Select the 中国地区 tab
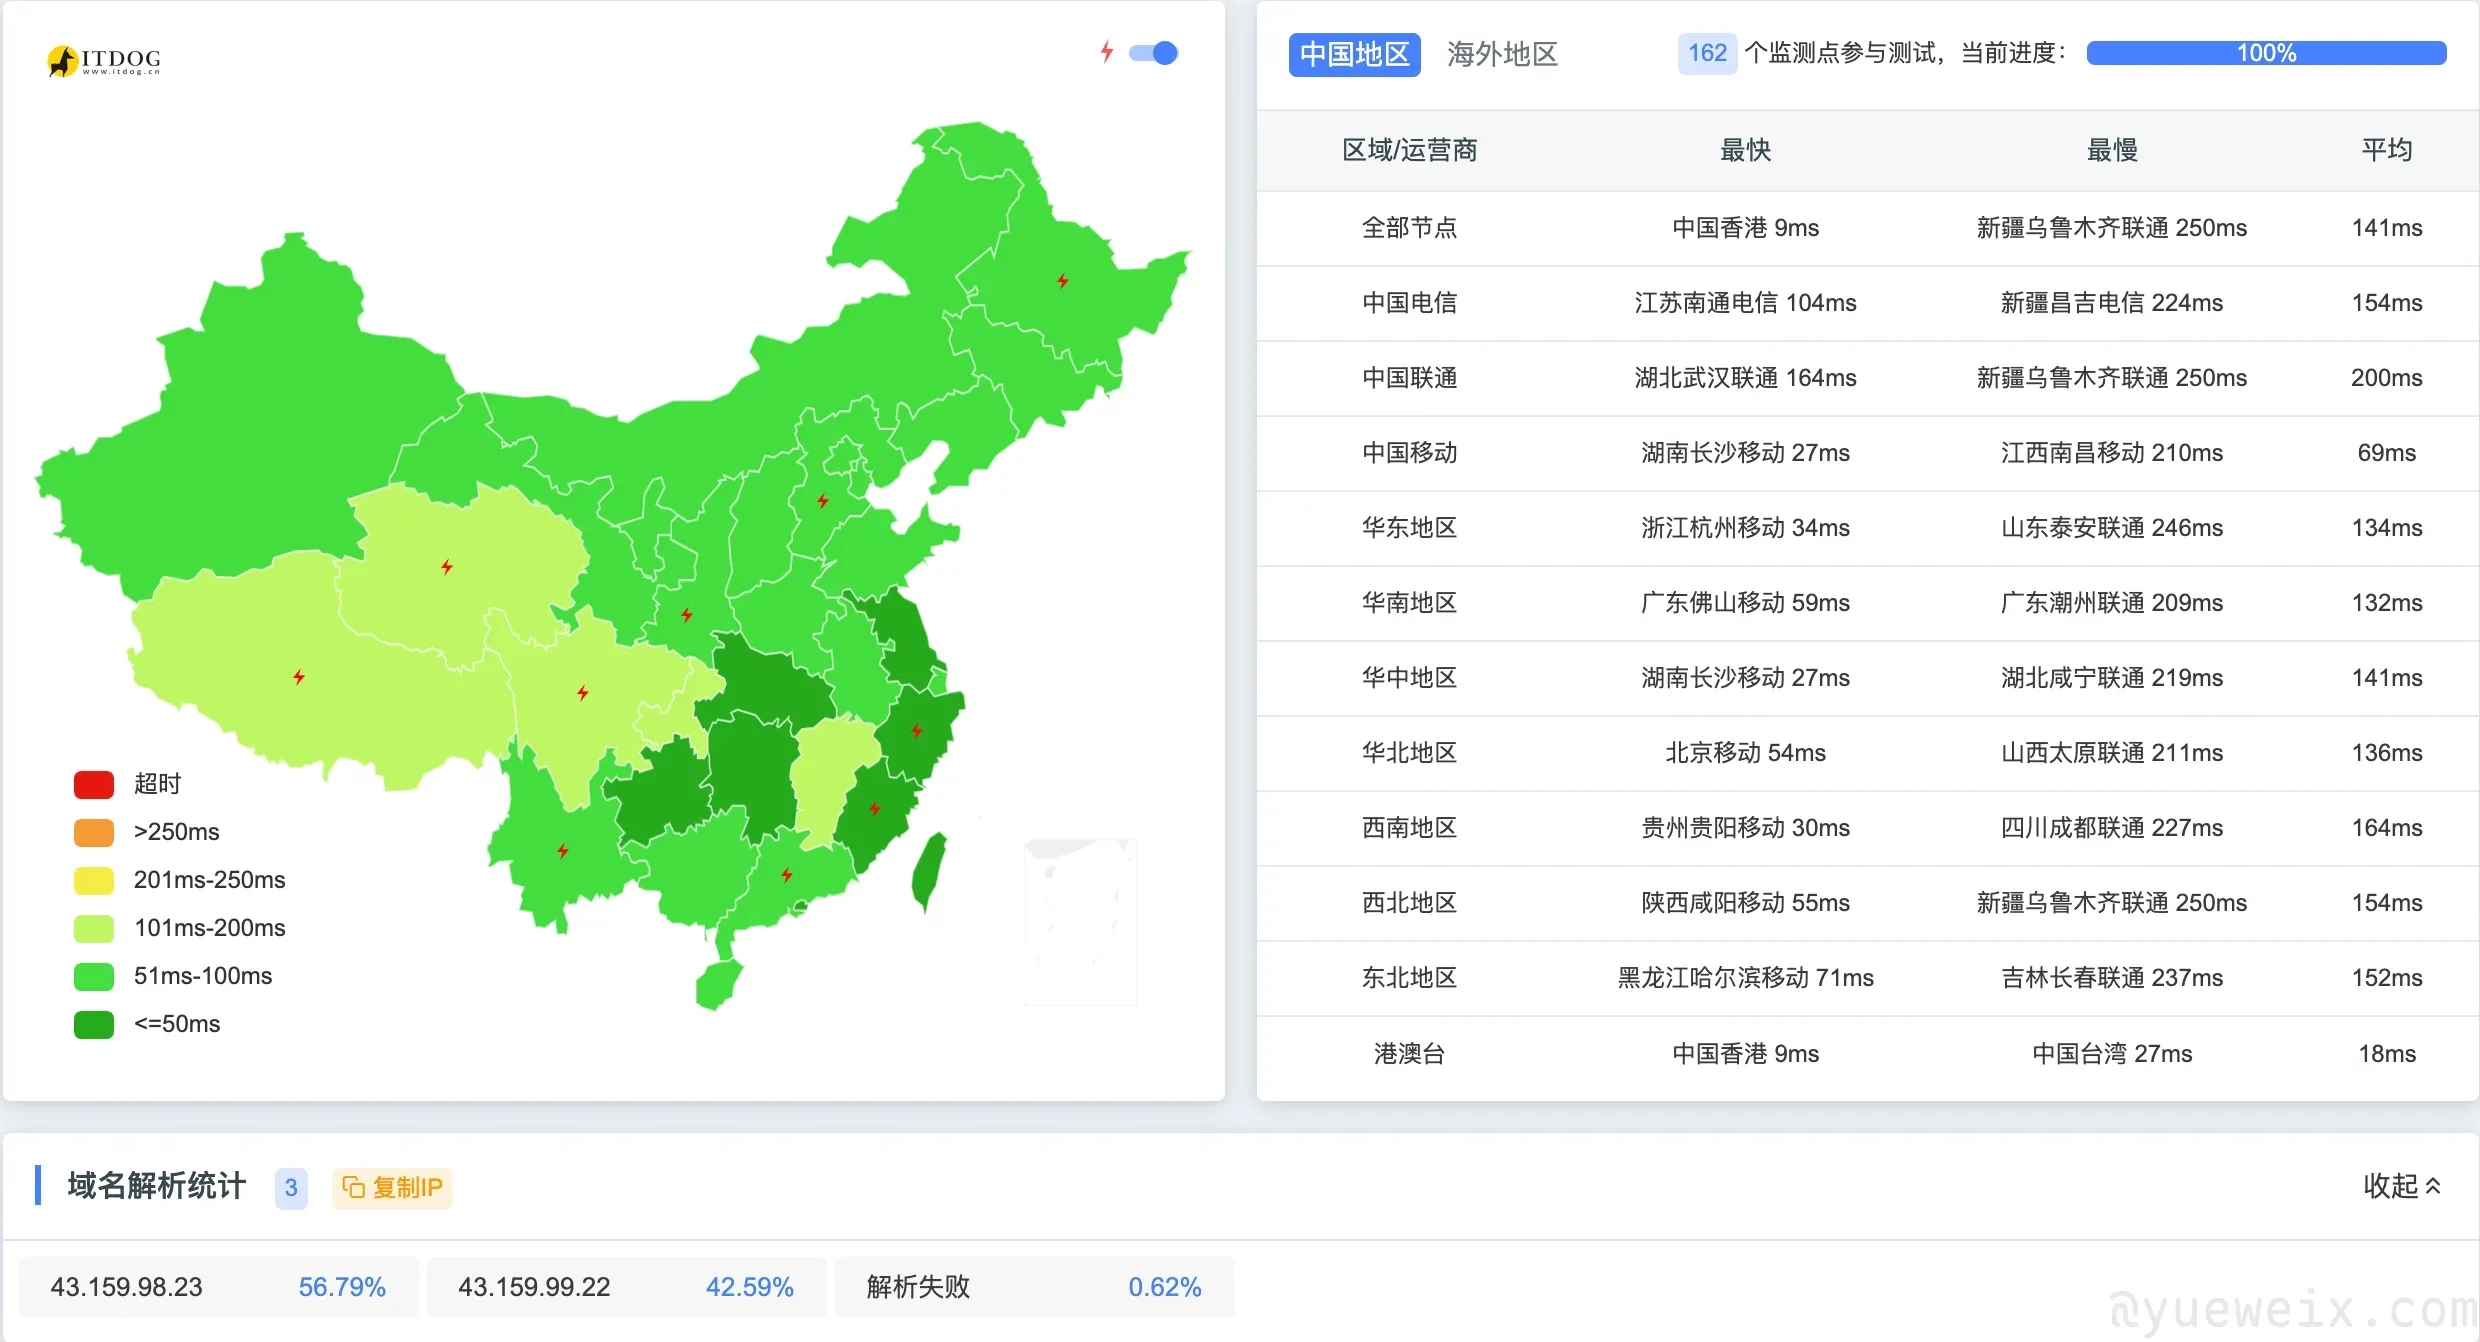 [x=1354, y=54]
